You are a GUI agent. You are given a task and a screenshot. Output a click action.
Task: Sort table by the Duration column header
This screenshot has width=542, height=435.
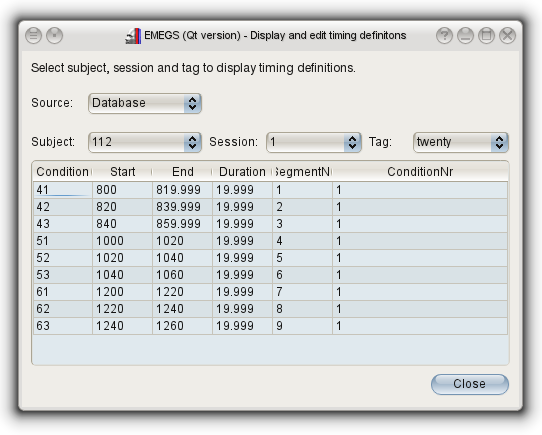(x=242, y=172)
